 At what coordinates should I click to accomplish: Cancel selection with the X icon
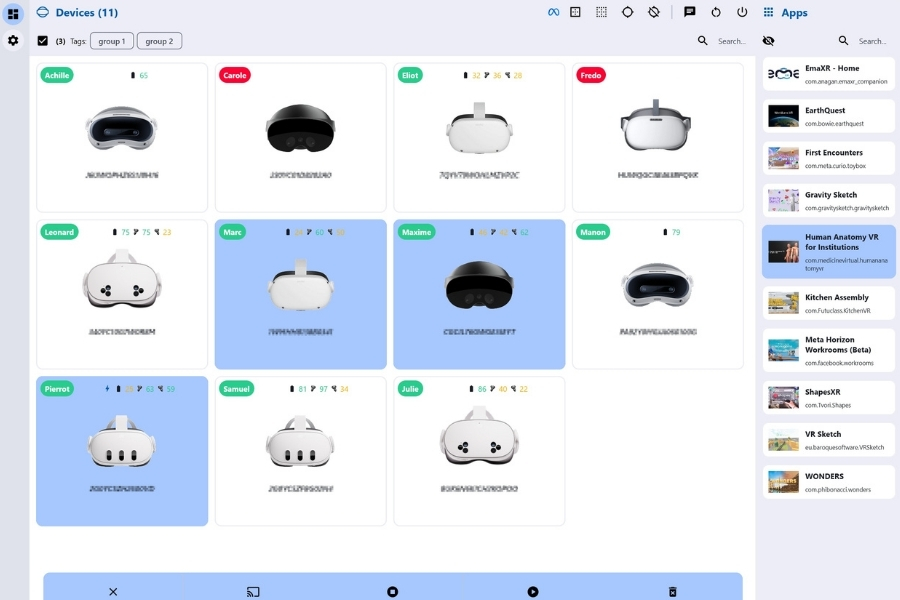pos(113,591)
